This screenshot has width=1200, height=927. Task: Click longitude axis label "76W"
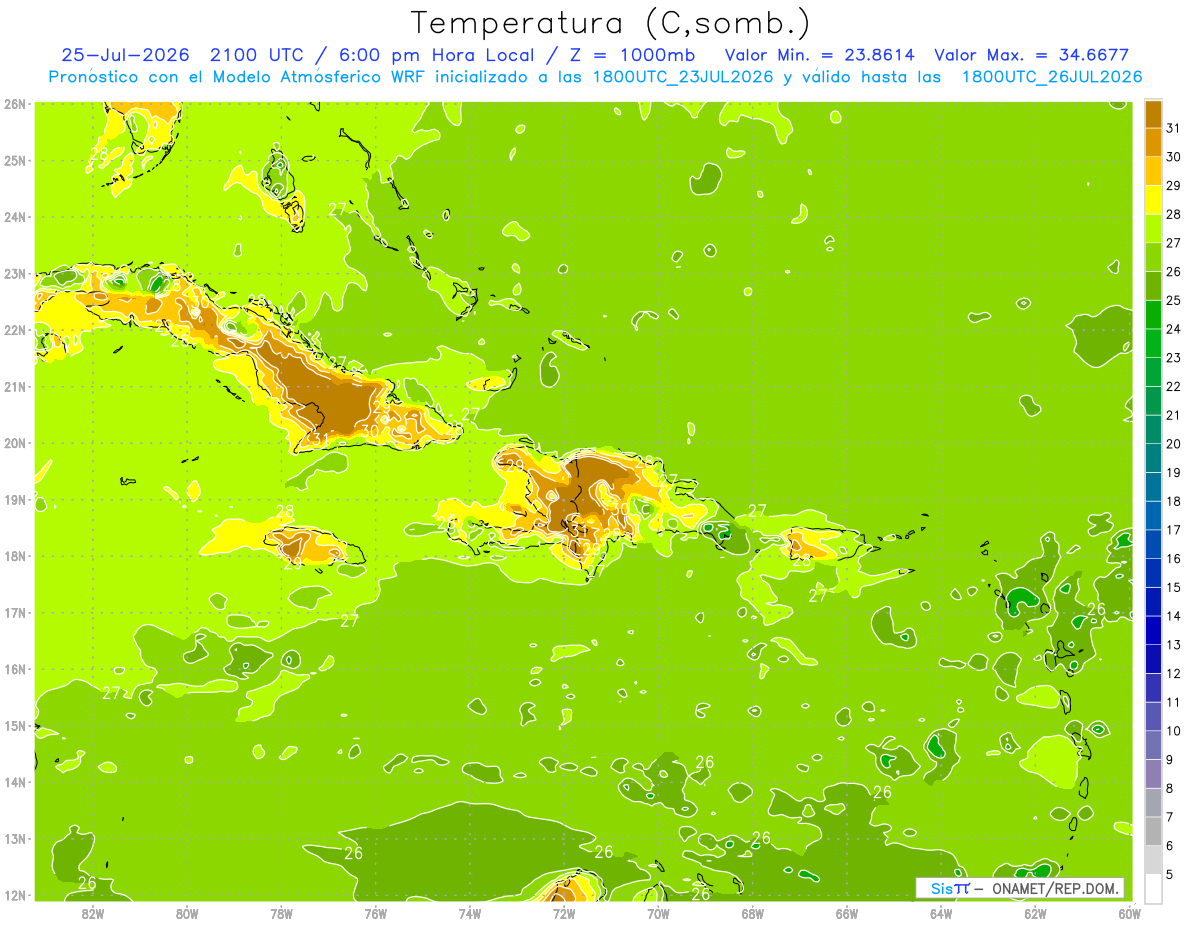pos(376,913)
